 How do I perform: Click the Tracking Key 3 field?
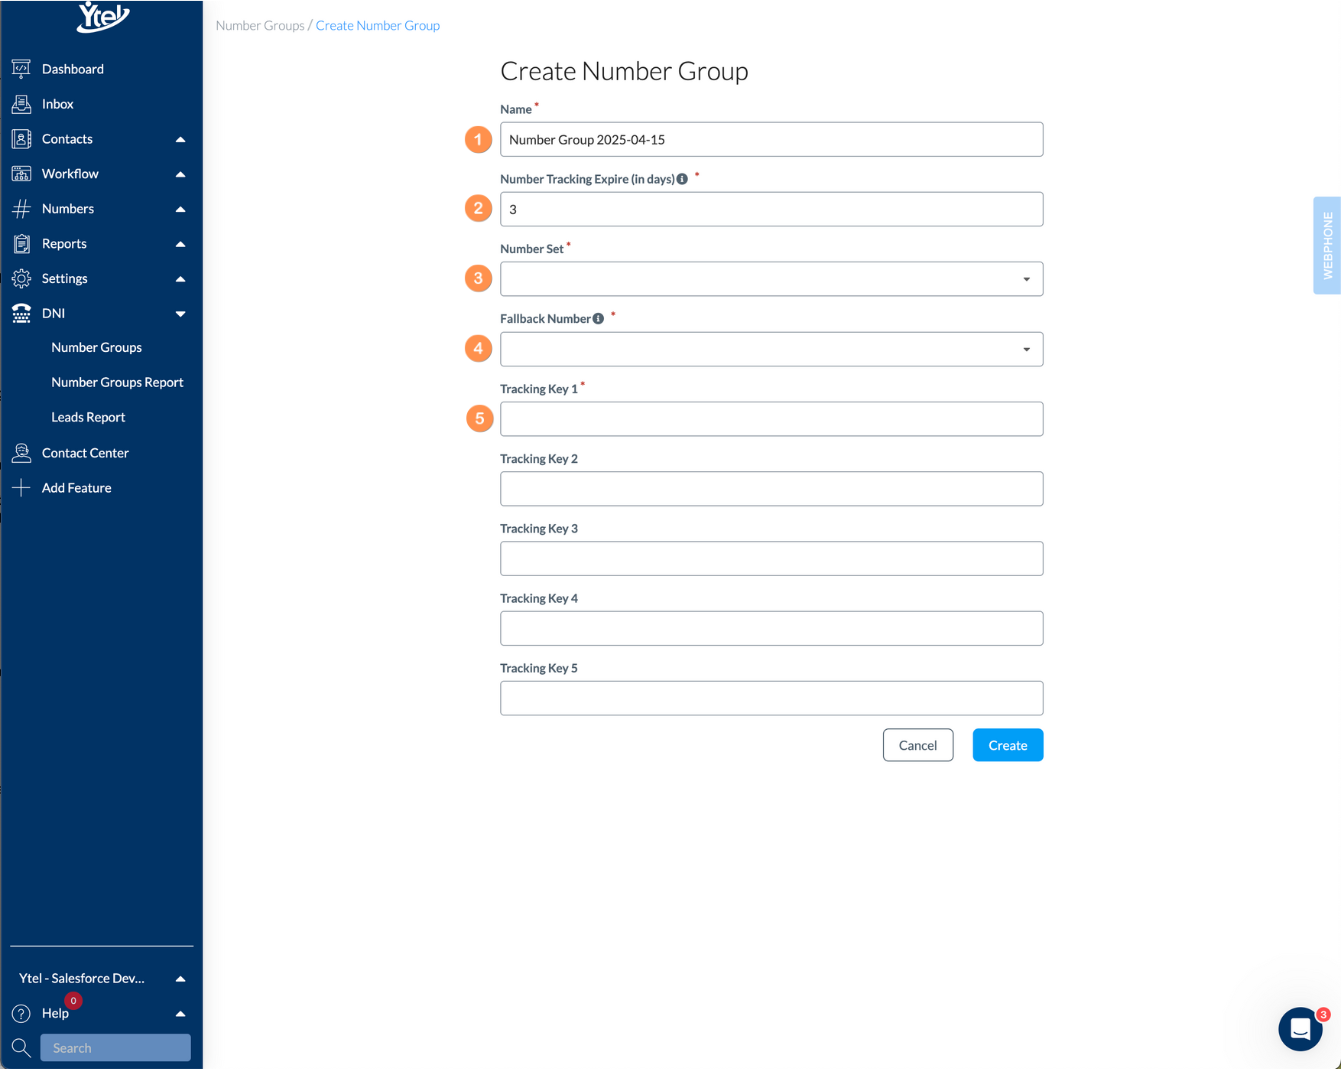pyautogui.click(x=771, y=558)
